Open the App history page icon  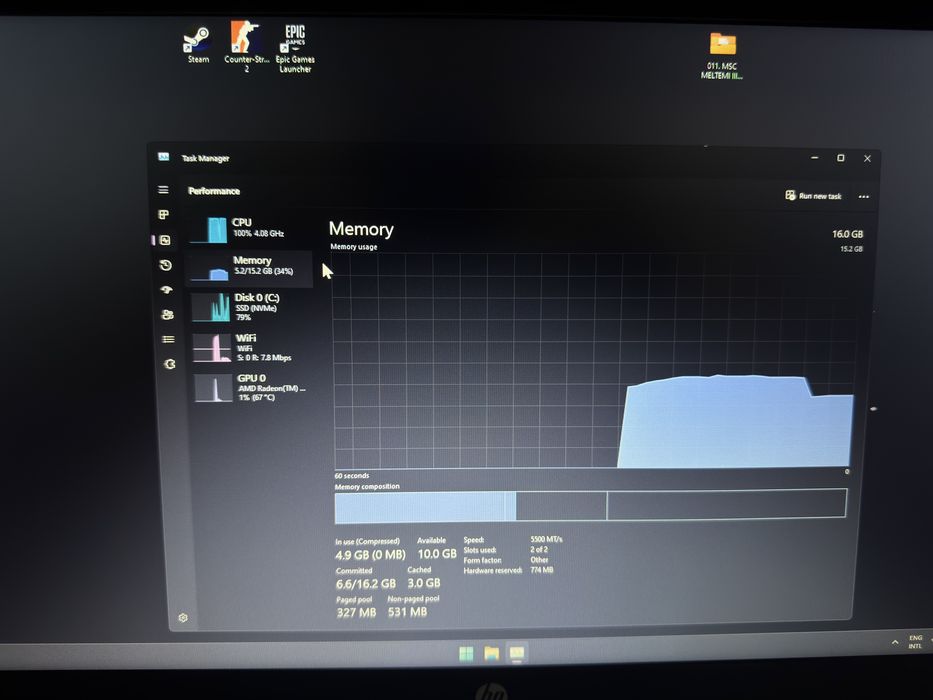pos(165,265)
